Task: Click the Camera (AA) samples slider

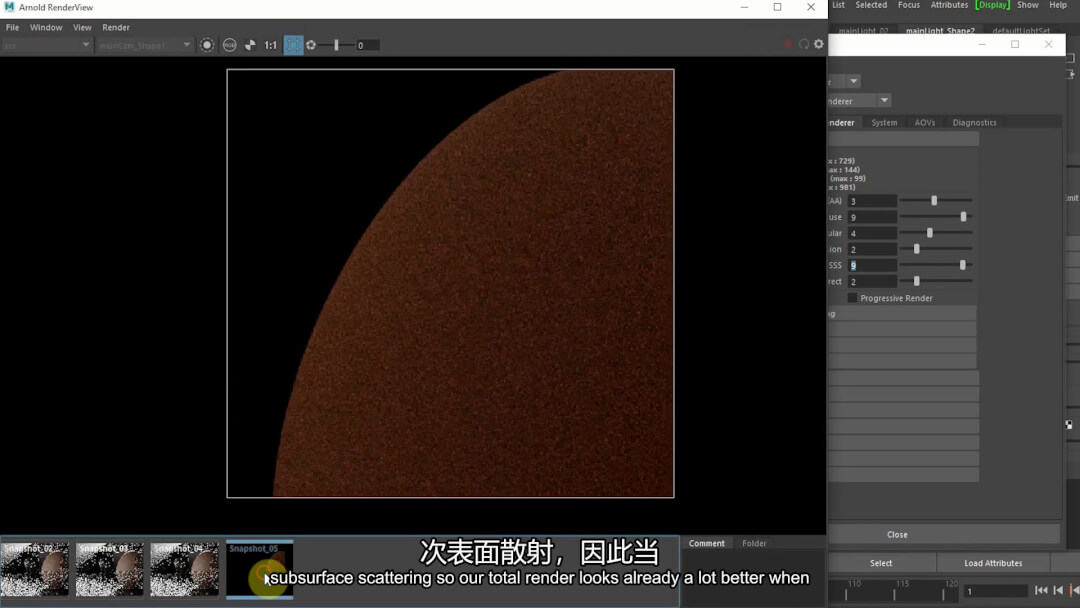Action: coord(936,200)
